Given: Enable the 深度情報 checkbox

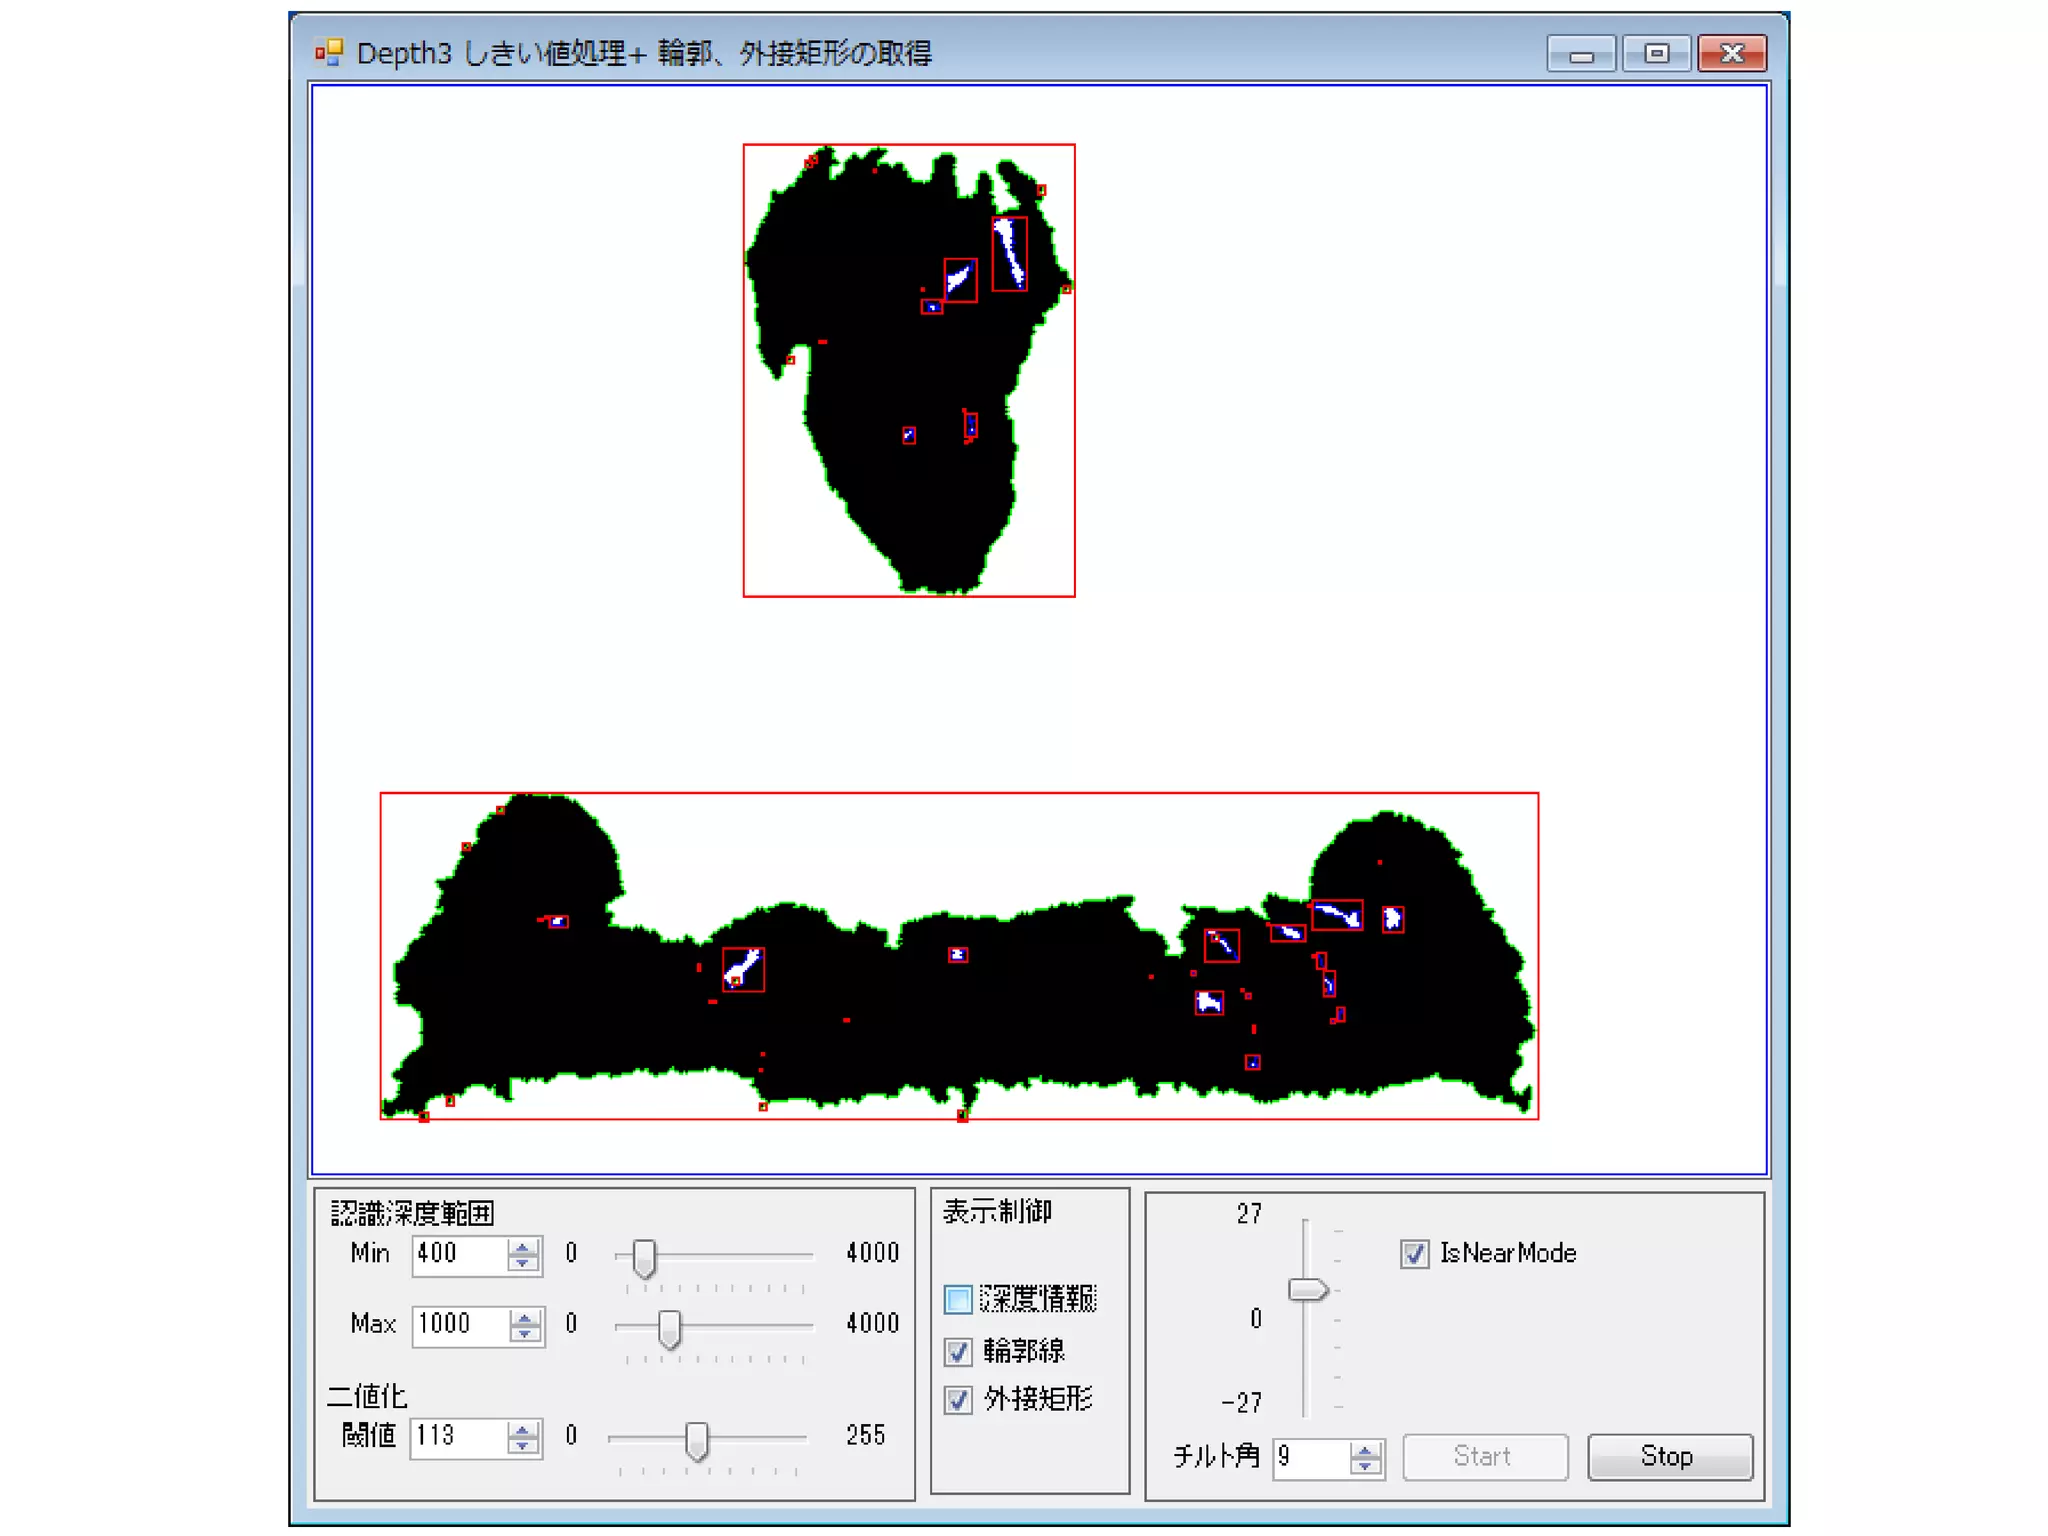Looking at the screenshot, I should coord(957,1299).
